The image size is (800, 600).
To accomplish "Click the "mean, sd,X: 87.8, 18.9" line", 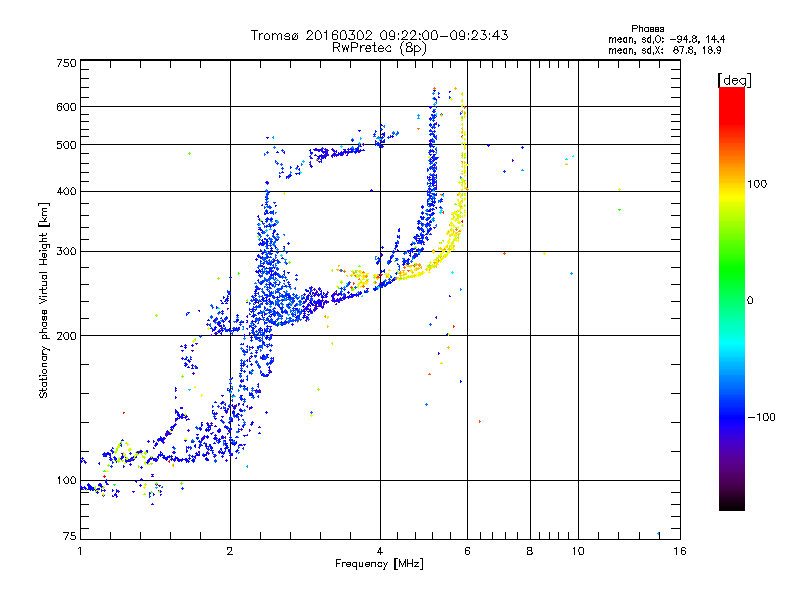I will (665, 51).
